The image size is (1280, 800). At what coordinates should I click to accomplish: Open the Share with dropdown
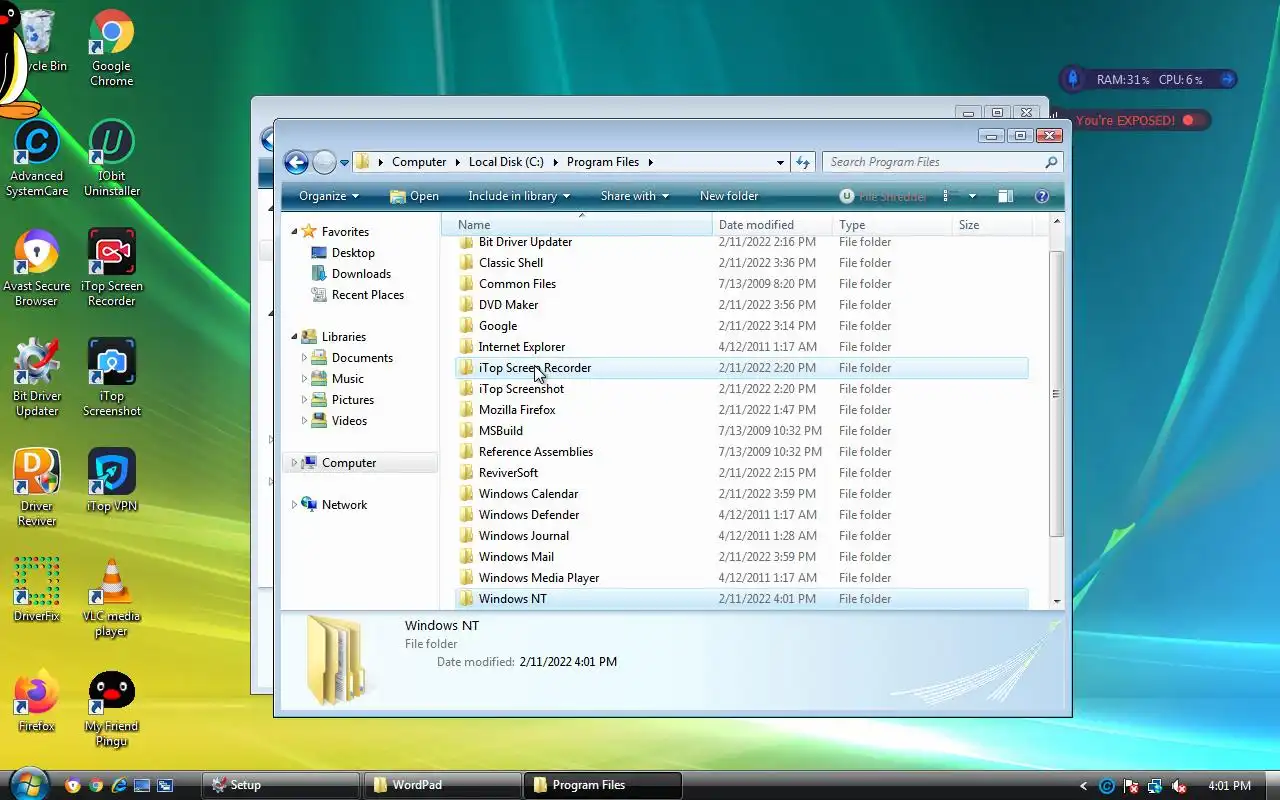634,196
